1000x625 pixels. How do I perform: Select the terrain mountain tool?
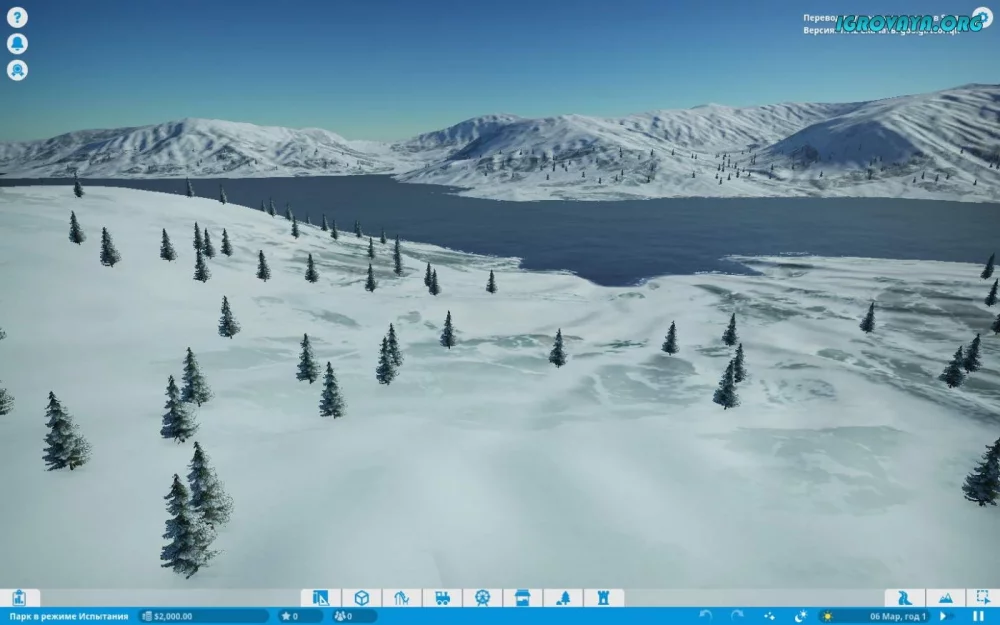945,598
